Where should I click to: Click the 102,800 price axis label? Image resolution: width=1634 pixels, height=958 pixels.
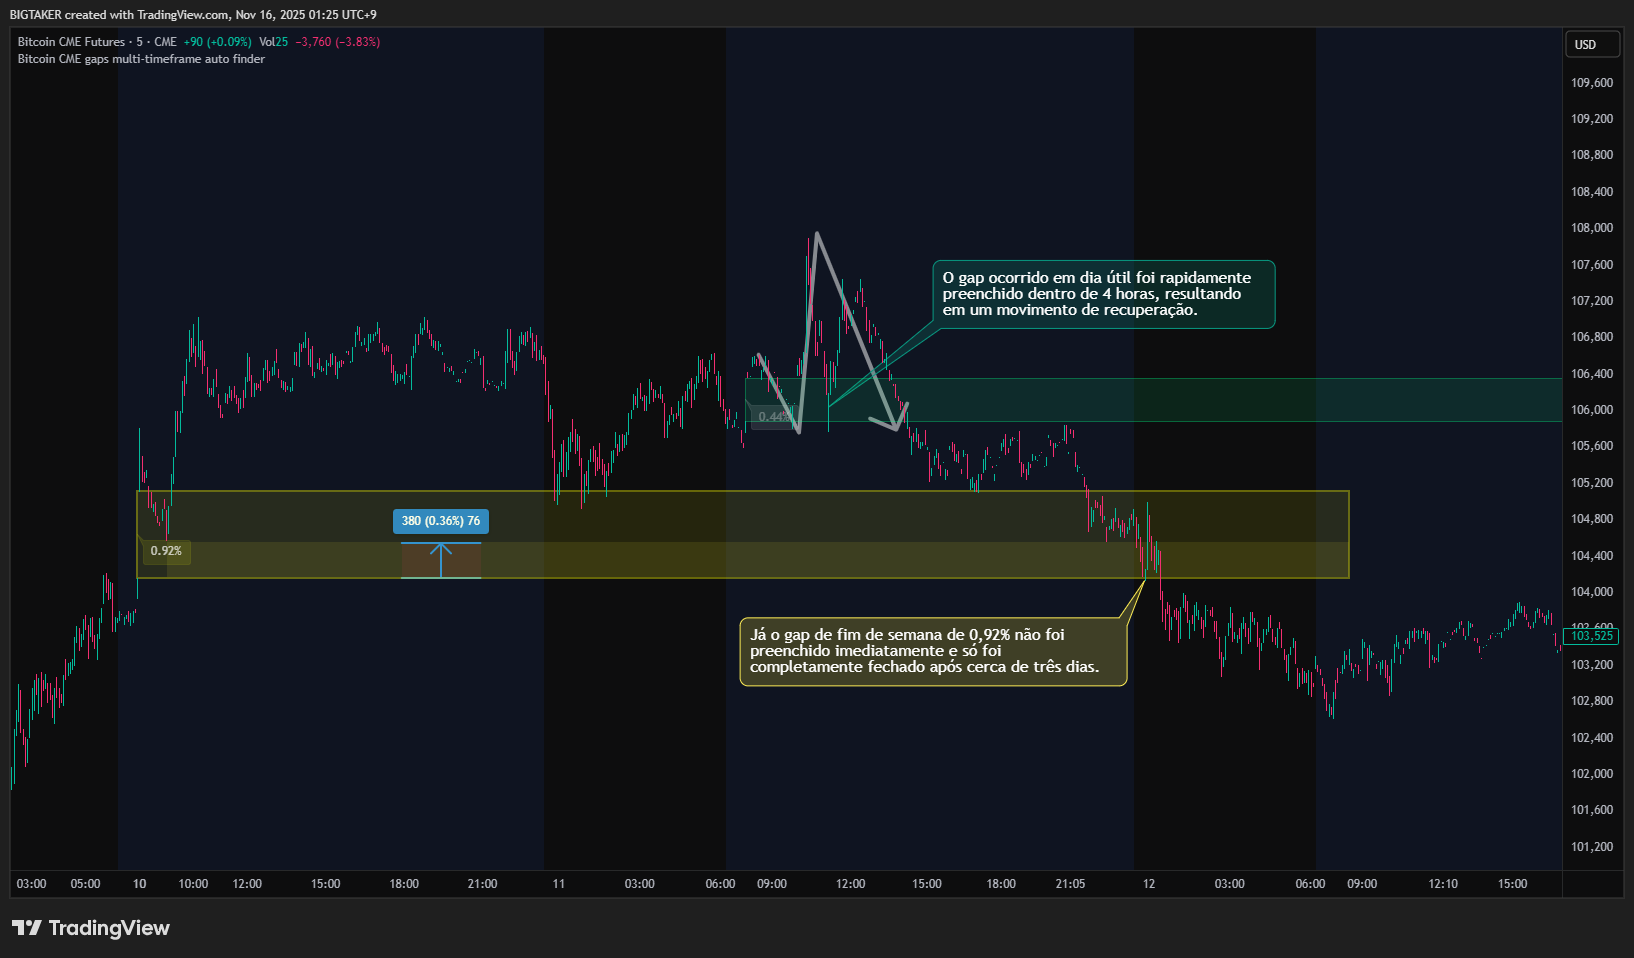(1592, 701)
